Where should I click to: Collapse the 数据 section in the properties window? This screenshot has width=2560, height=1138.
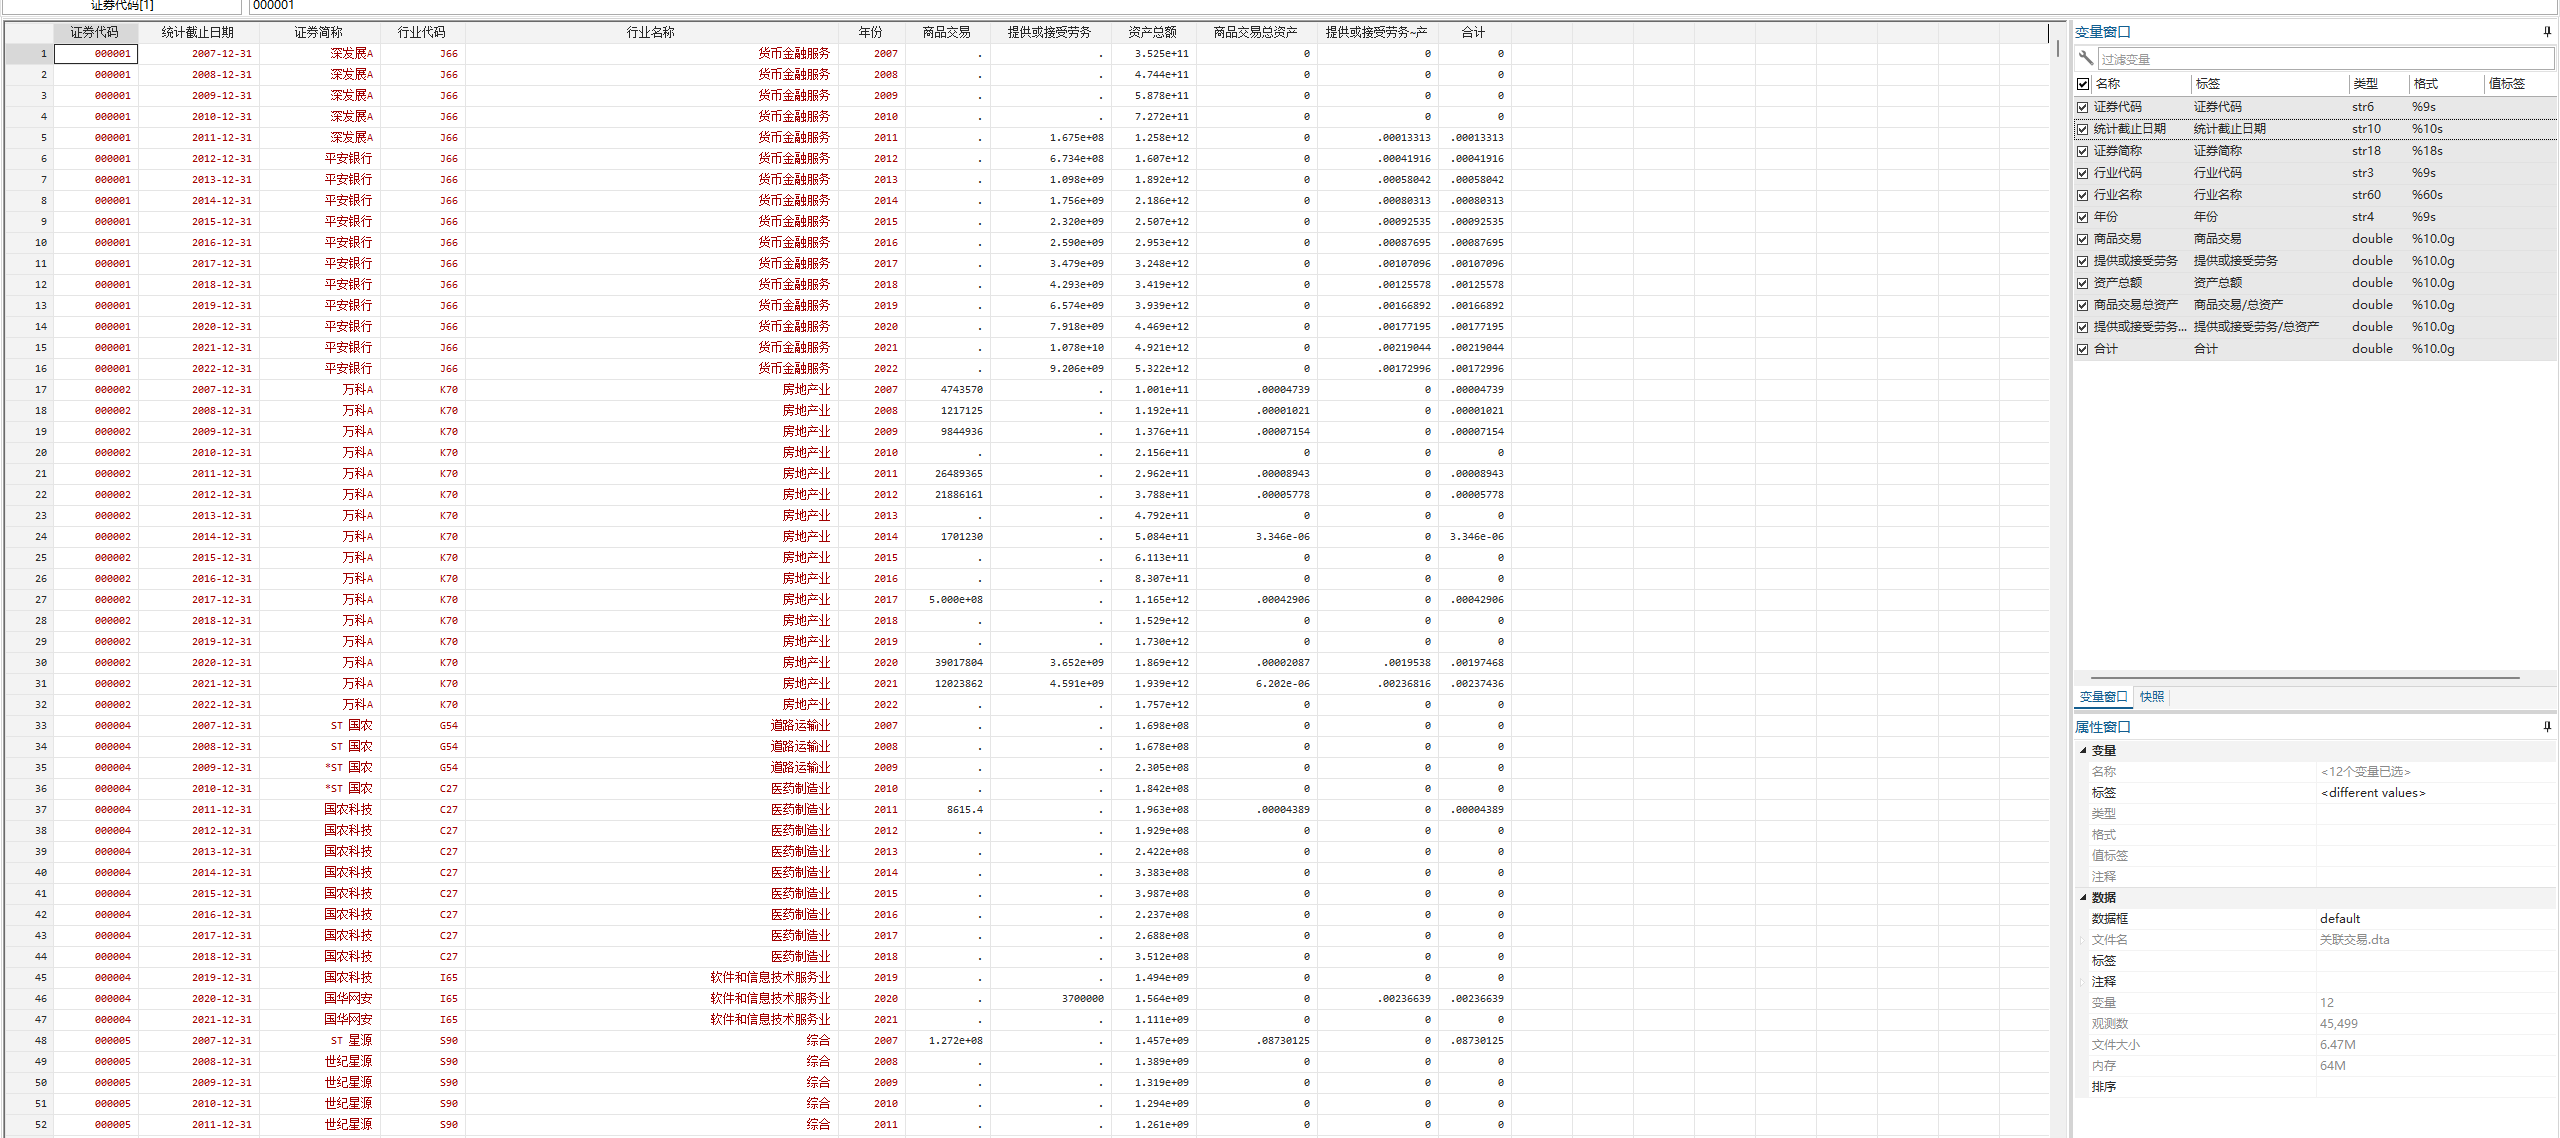coord(2083,897)
